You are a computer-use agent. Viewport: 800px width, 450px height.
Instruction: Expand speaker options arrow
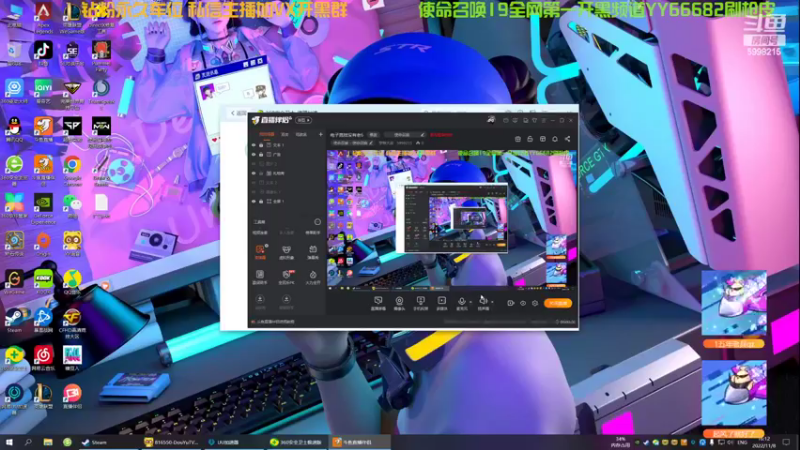coord(492,302)
